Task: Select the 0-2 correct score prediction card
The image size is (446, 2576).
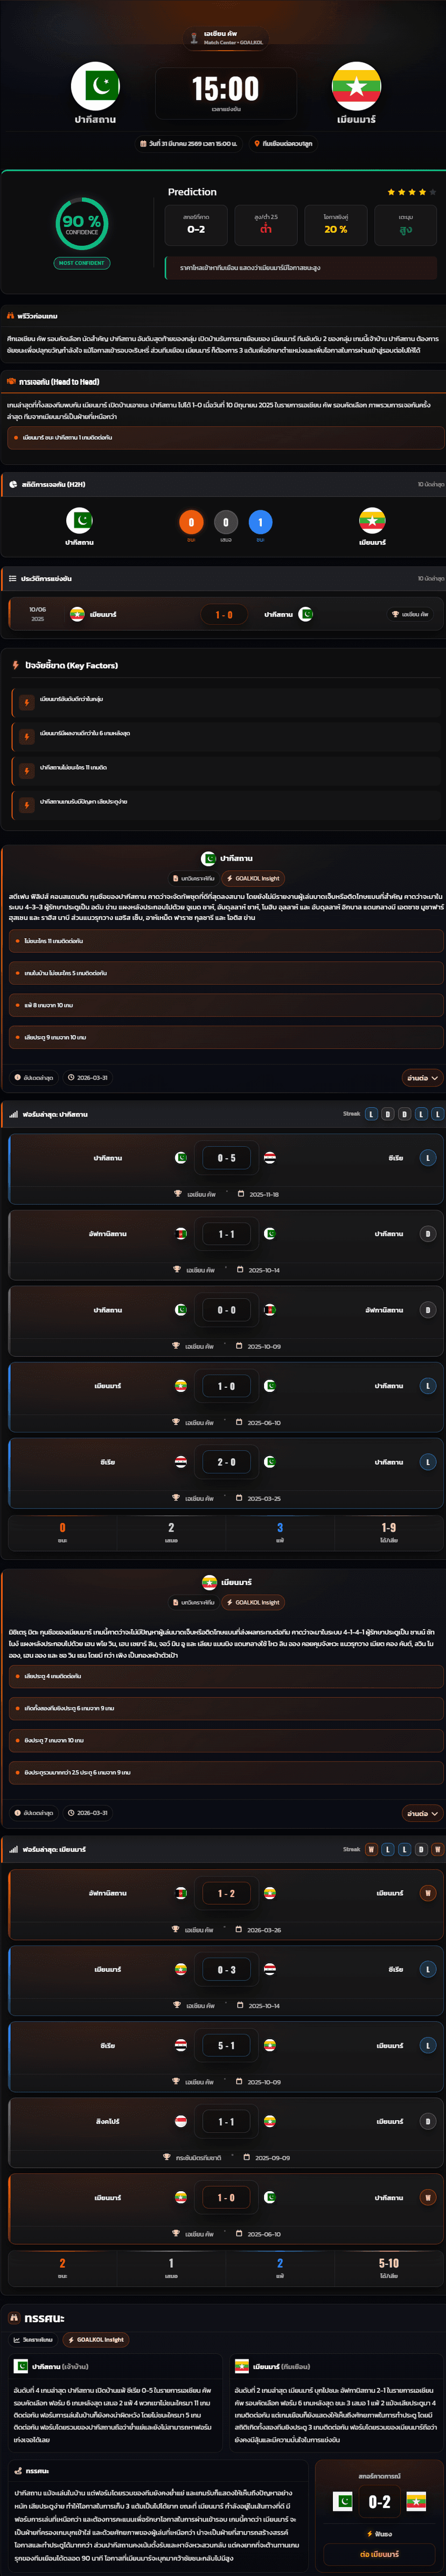Action: (x=196, y=224)
